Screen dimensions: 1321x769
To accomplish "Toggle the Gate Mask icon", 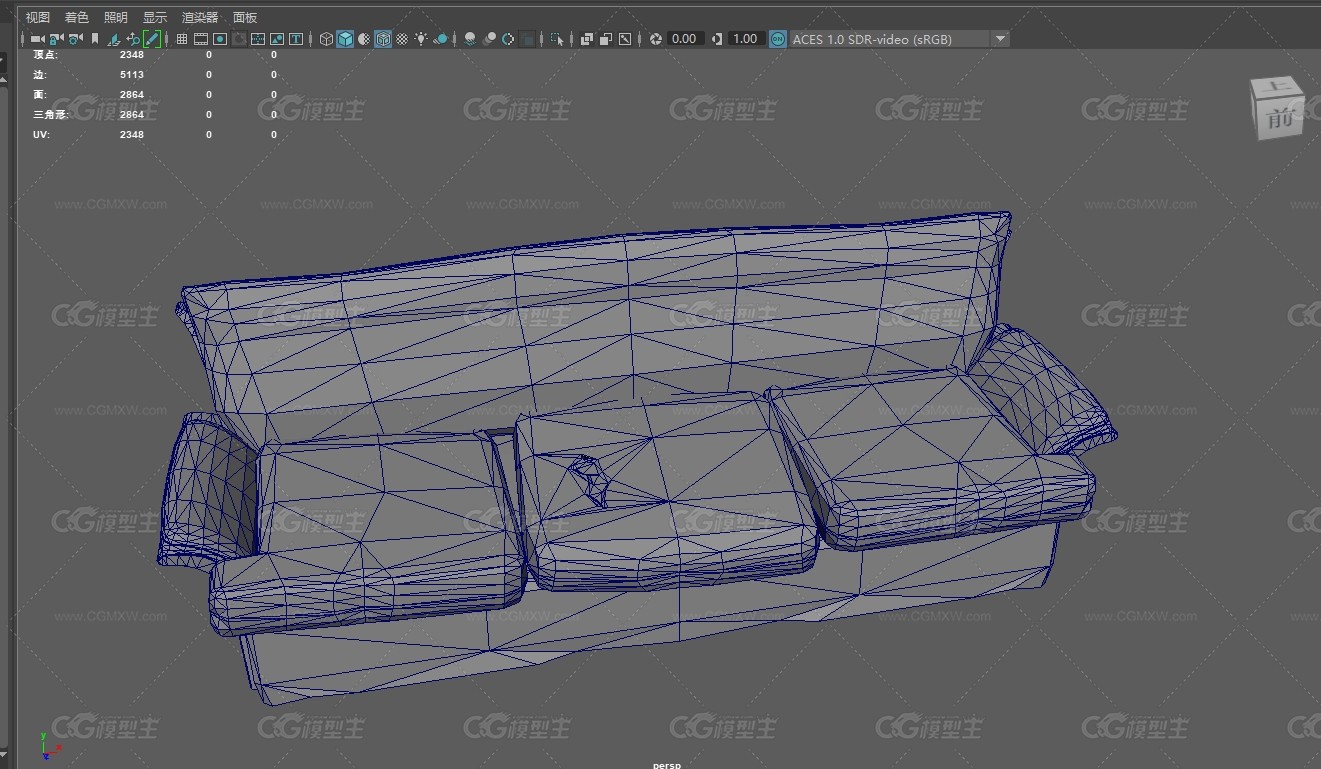I will point(239,39).
